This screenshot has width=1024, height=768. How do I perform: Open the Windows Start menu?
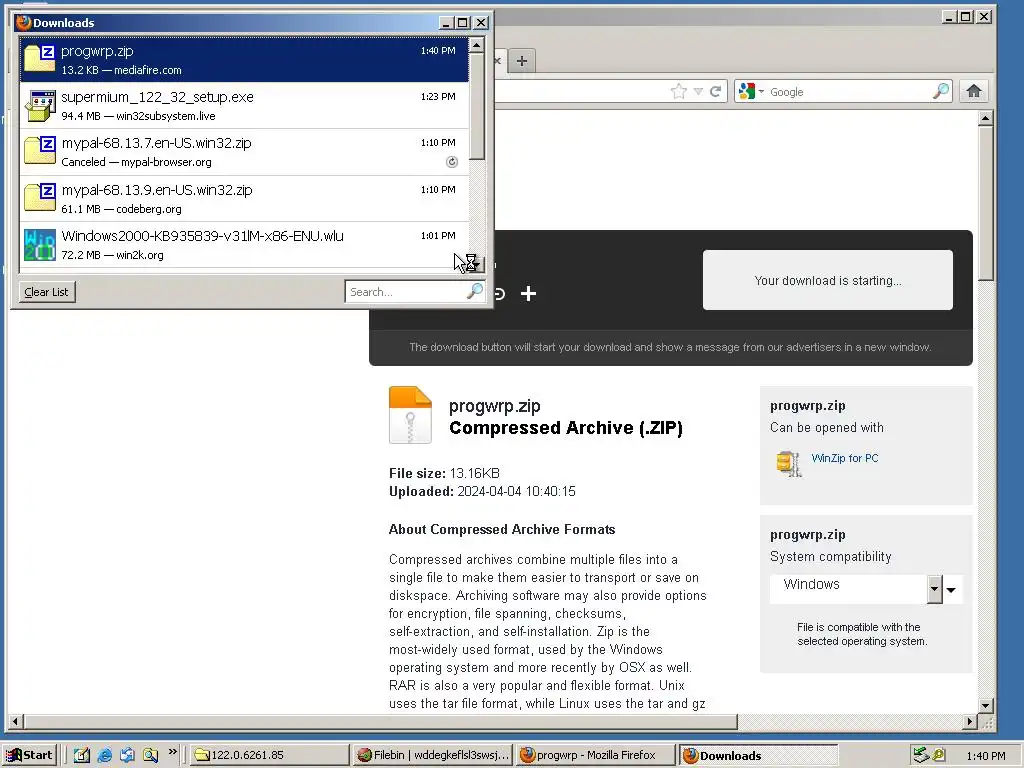point(29,755)
